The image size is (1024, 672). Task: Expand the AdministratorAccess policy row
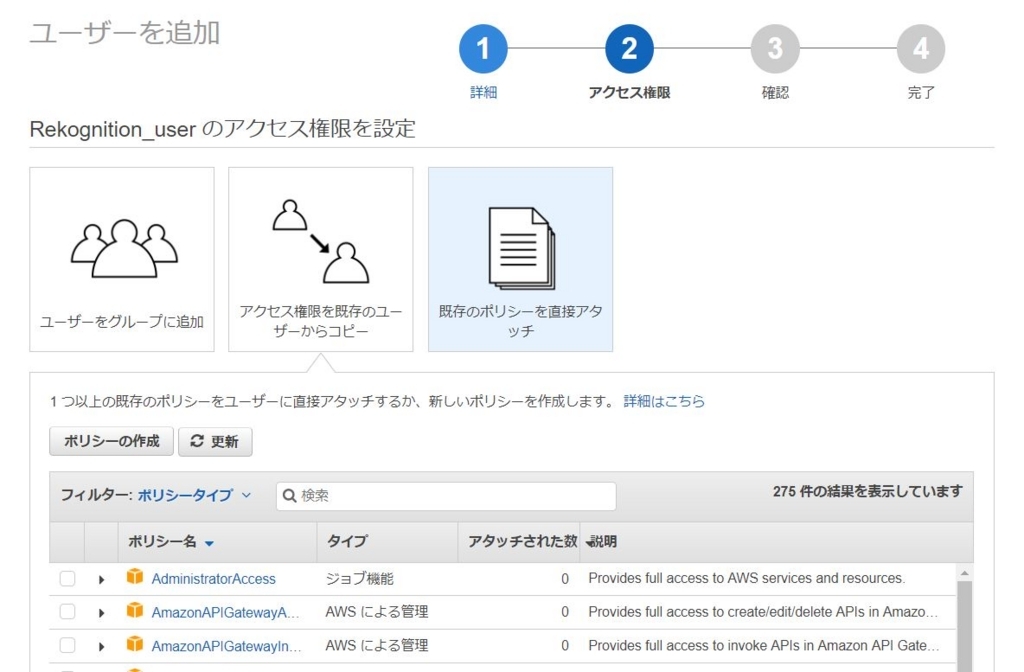101,579
